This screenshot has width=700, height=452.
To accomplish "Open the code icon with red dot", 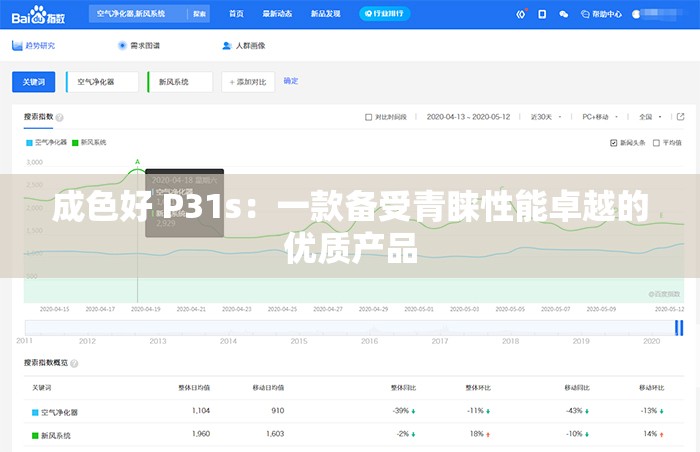I will [x=521, y=14].
